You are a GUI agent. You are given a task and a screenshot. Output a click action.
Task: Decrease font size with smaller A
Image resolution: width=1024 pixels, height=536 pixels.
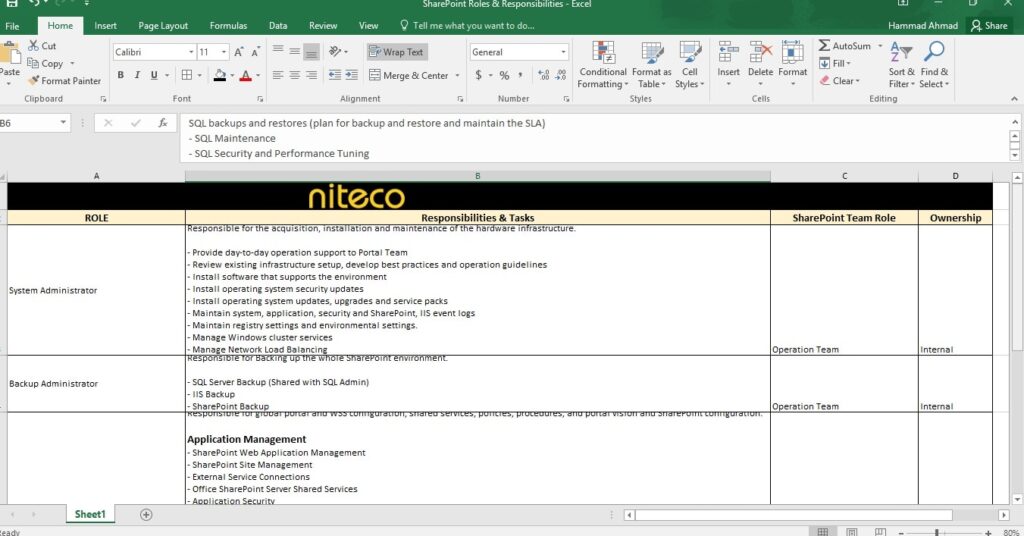(x=255, y=52)
